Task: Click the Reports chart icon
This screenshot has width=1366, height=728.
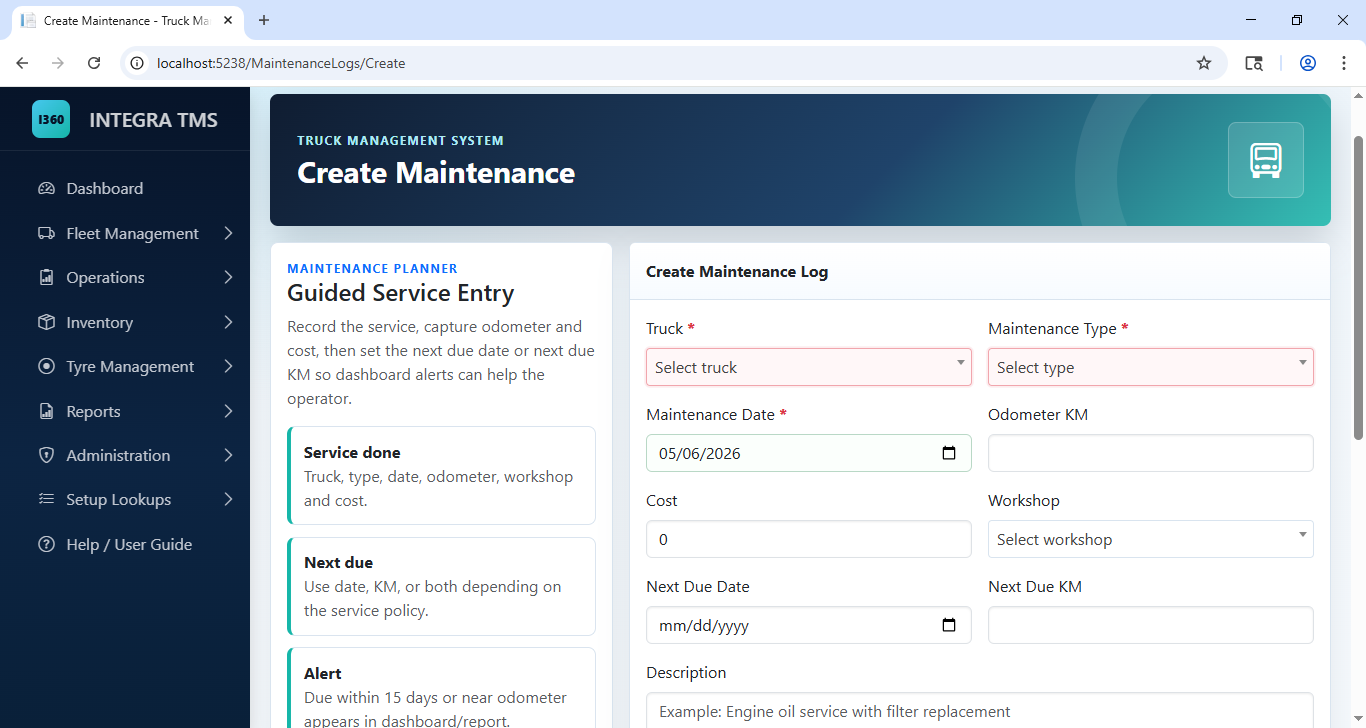Action: point(46,411)
